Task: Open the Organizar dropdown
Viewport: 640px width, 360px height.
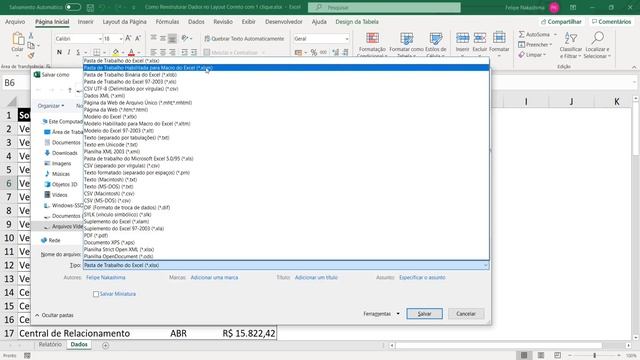Action: pyautogui.click(x=51, y=106)
